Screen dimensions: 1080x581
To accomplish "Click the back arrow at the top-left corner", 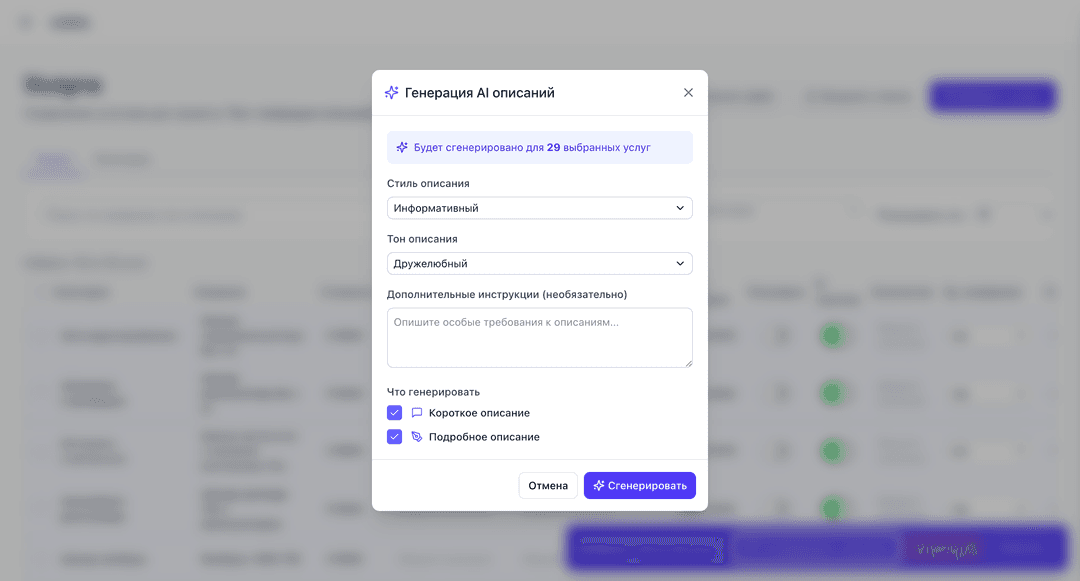I will coord(24,21).
